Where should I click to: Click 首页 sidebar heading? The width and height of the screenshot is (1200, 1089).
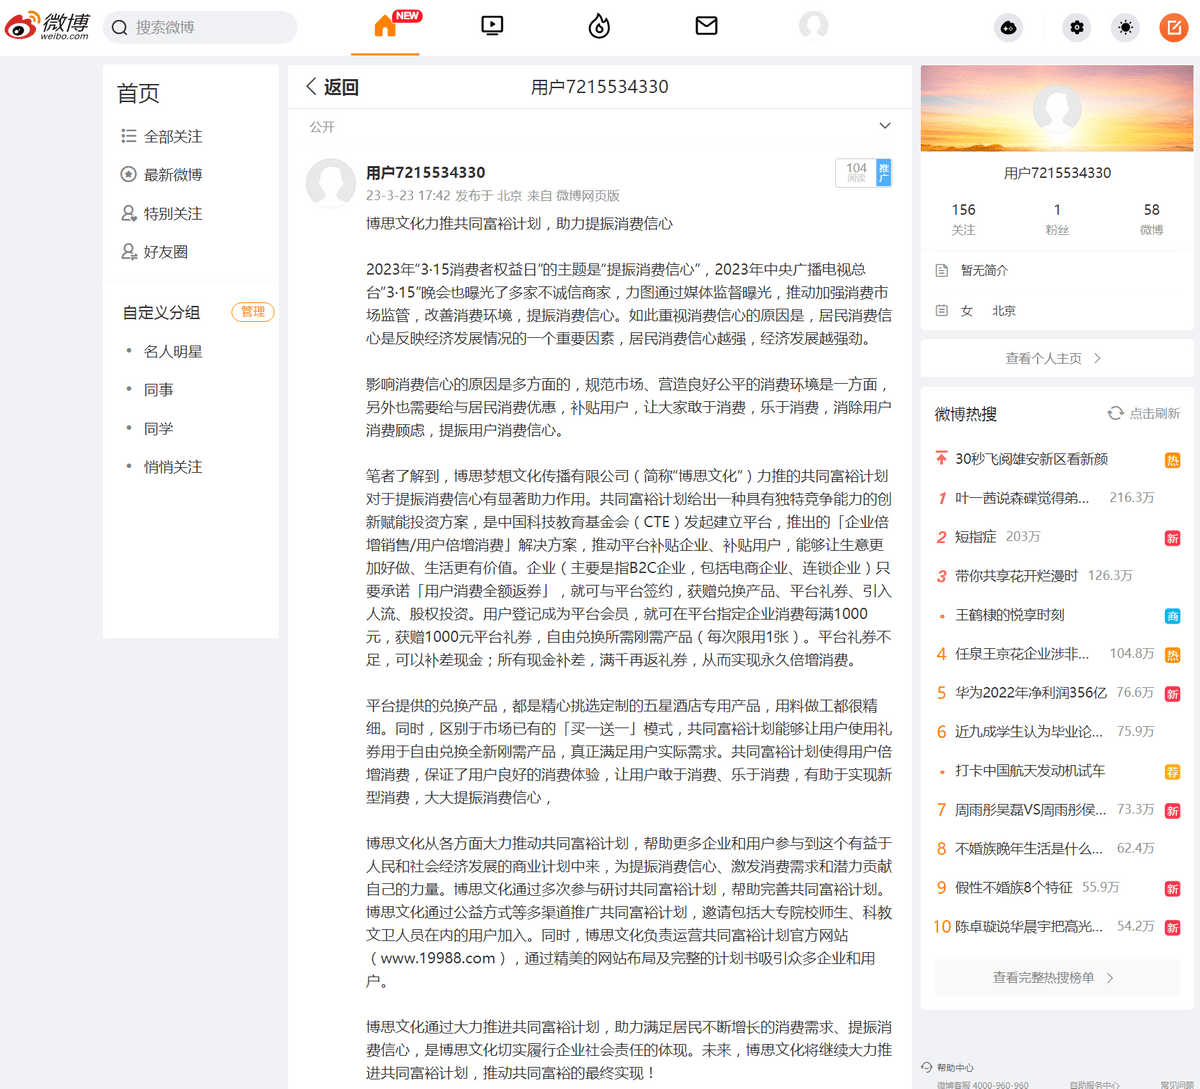[x=138, y=94]
